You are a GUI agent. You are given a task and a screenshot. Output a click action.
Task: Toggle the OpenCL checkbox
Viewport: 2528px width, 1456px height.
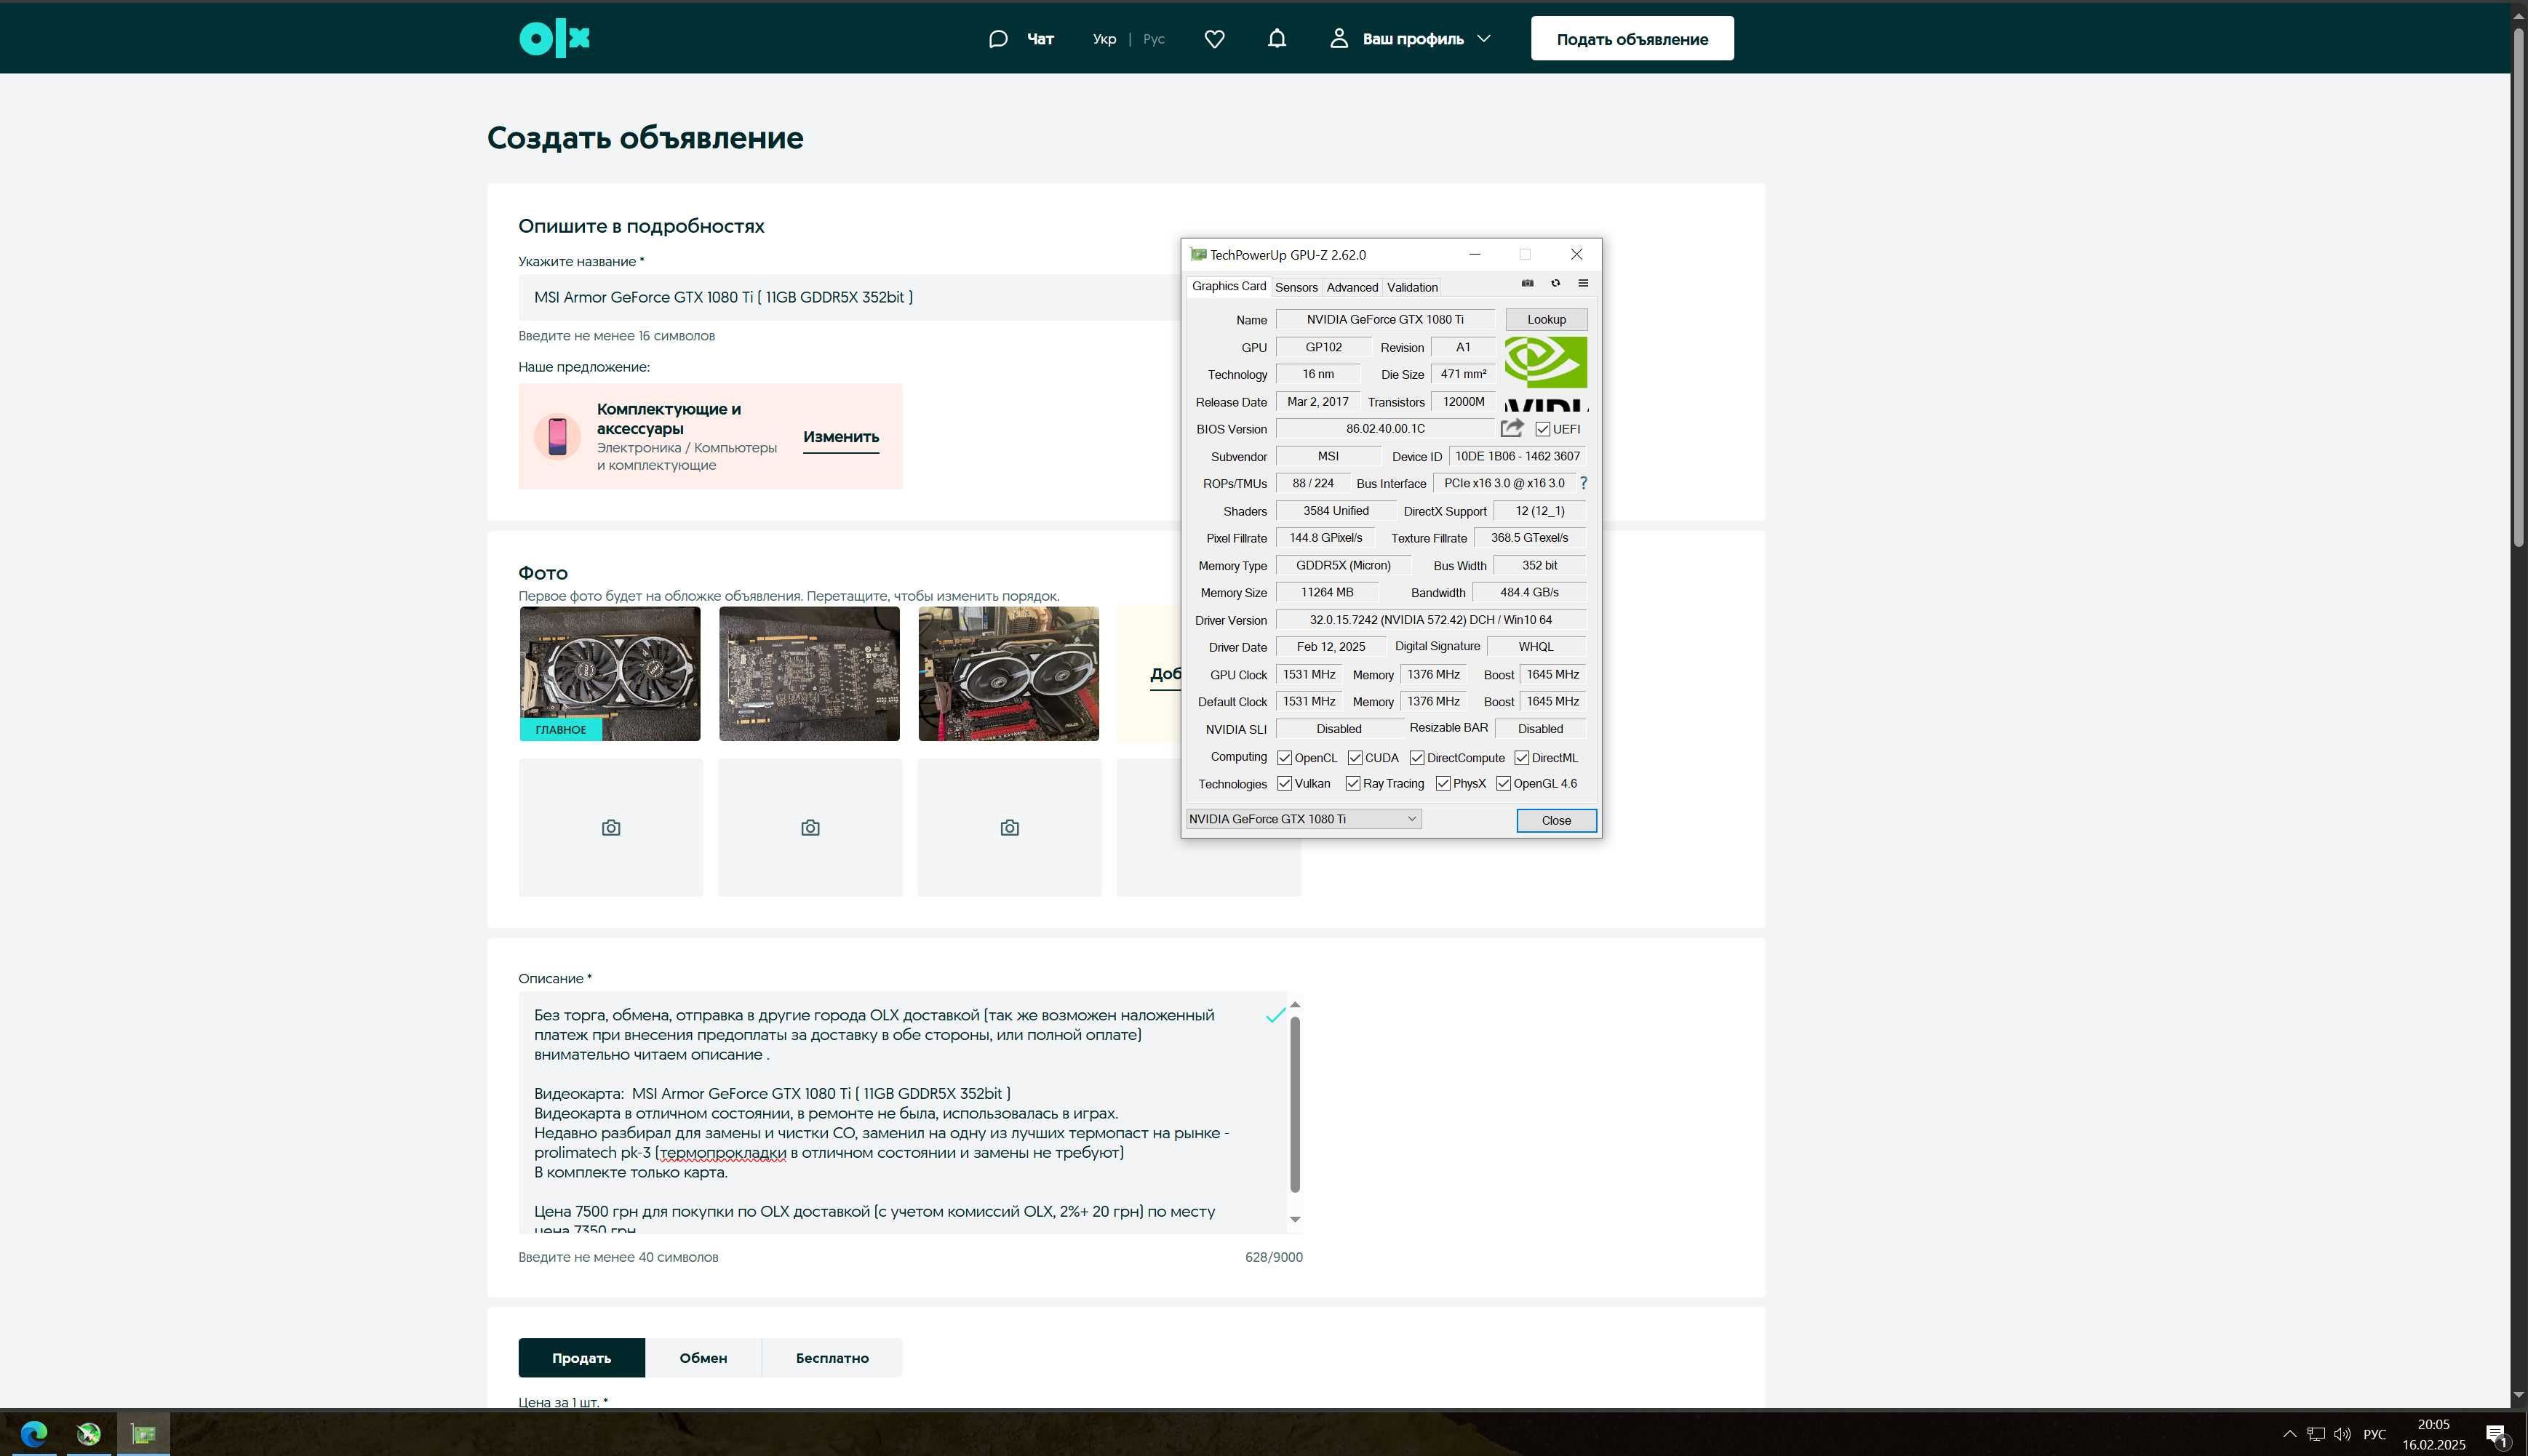pos(1285,757)
